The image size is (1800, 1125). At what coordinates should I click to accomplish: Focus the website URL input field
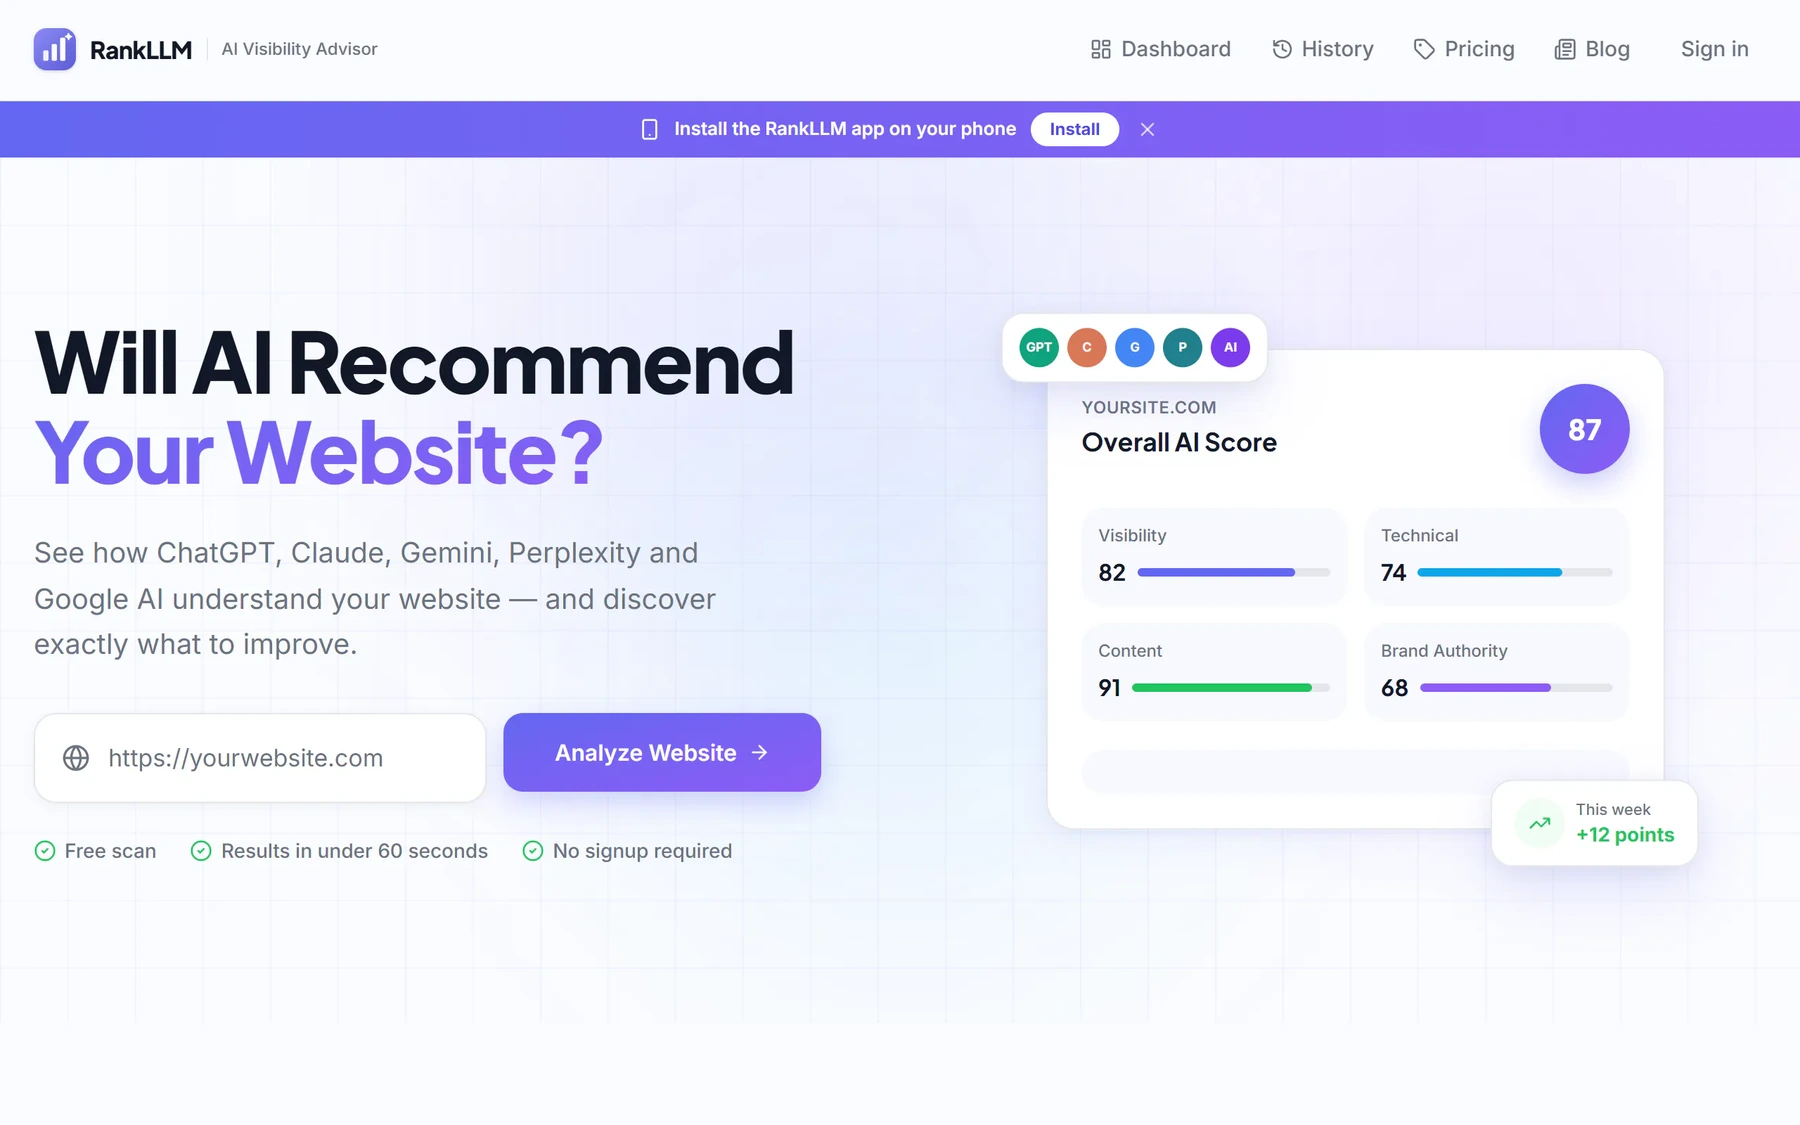(x=260, y=758)
